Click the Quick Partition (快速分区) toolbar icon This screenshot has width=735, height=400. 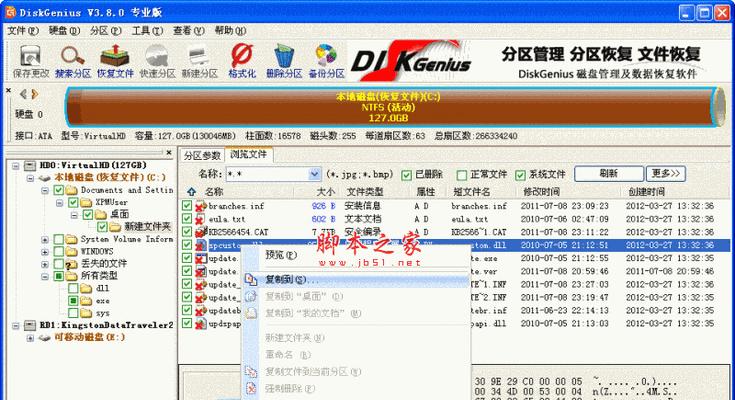157,56
